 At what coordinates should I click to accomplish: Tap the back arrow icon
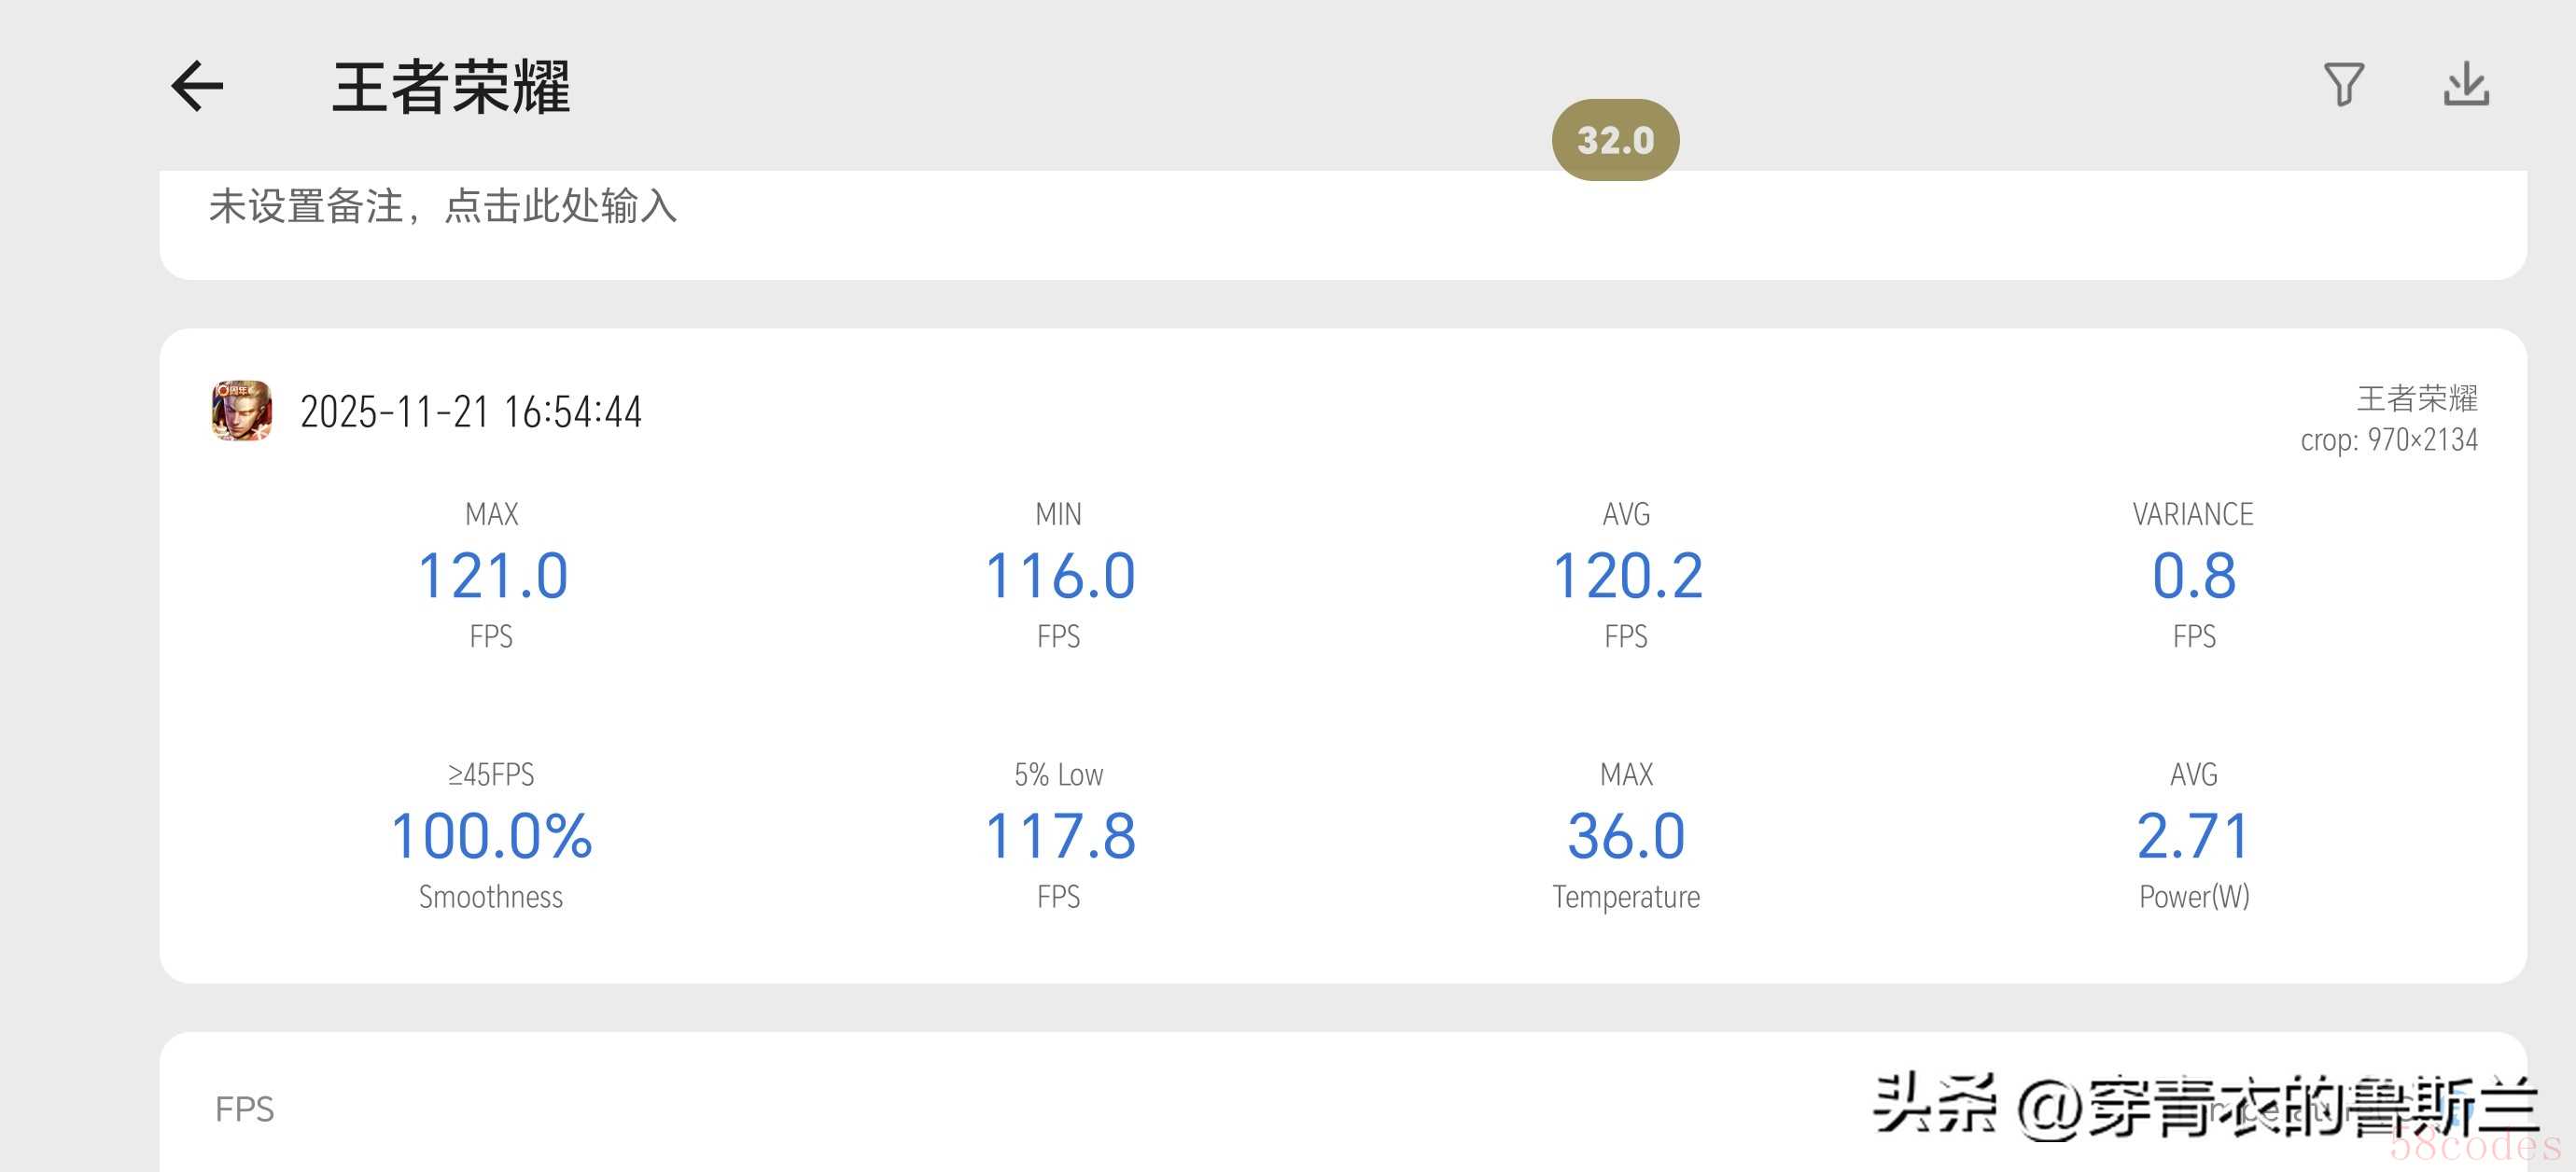[197, 86]
